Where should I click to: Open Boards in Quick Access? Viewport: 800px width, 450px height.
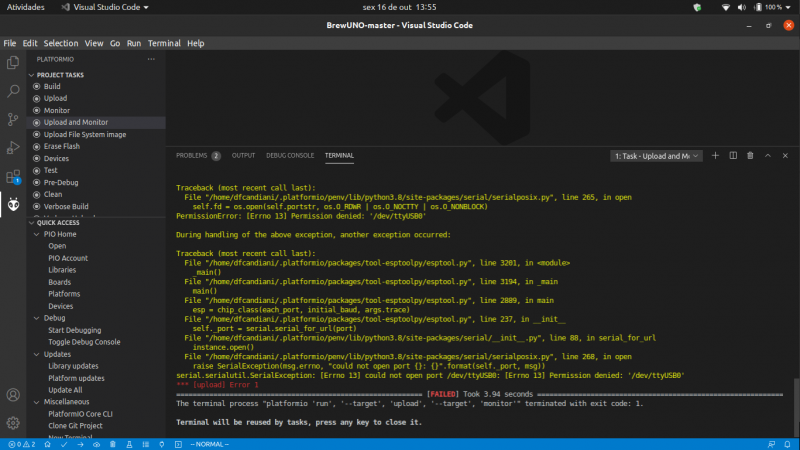(60, 282)
